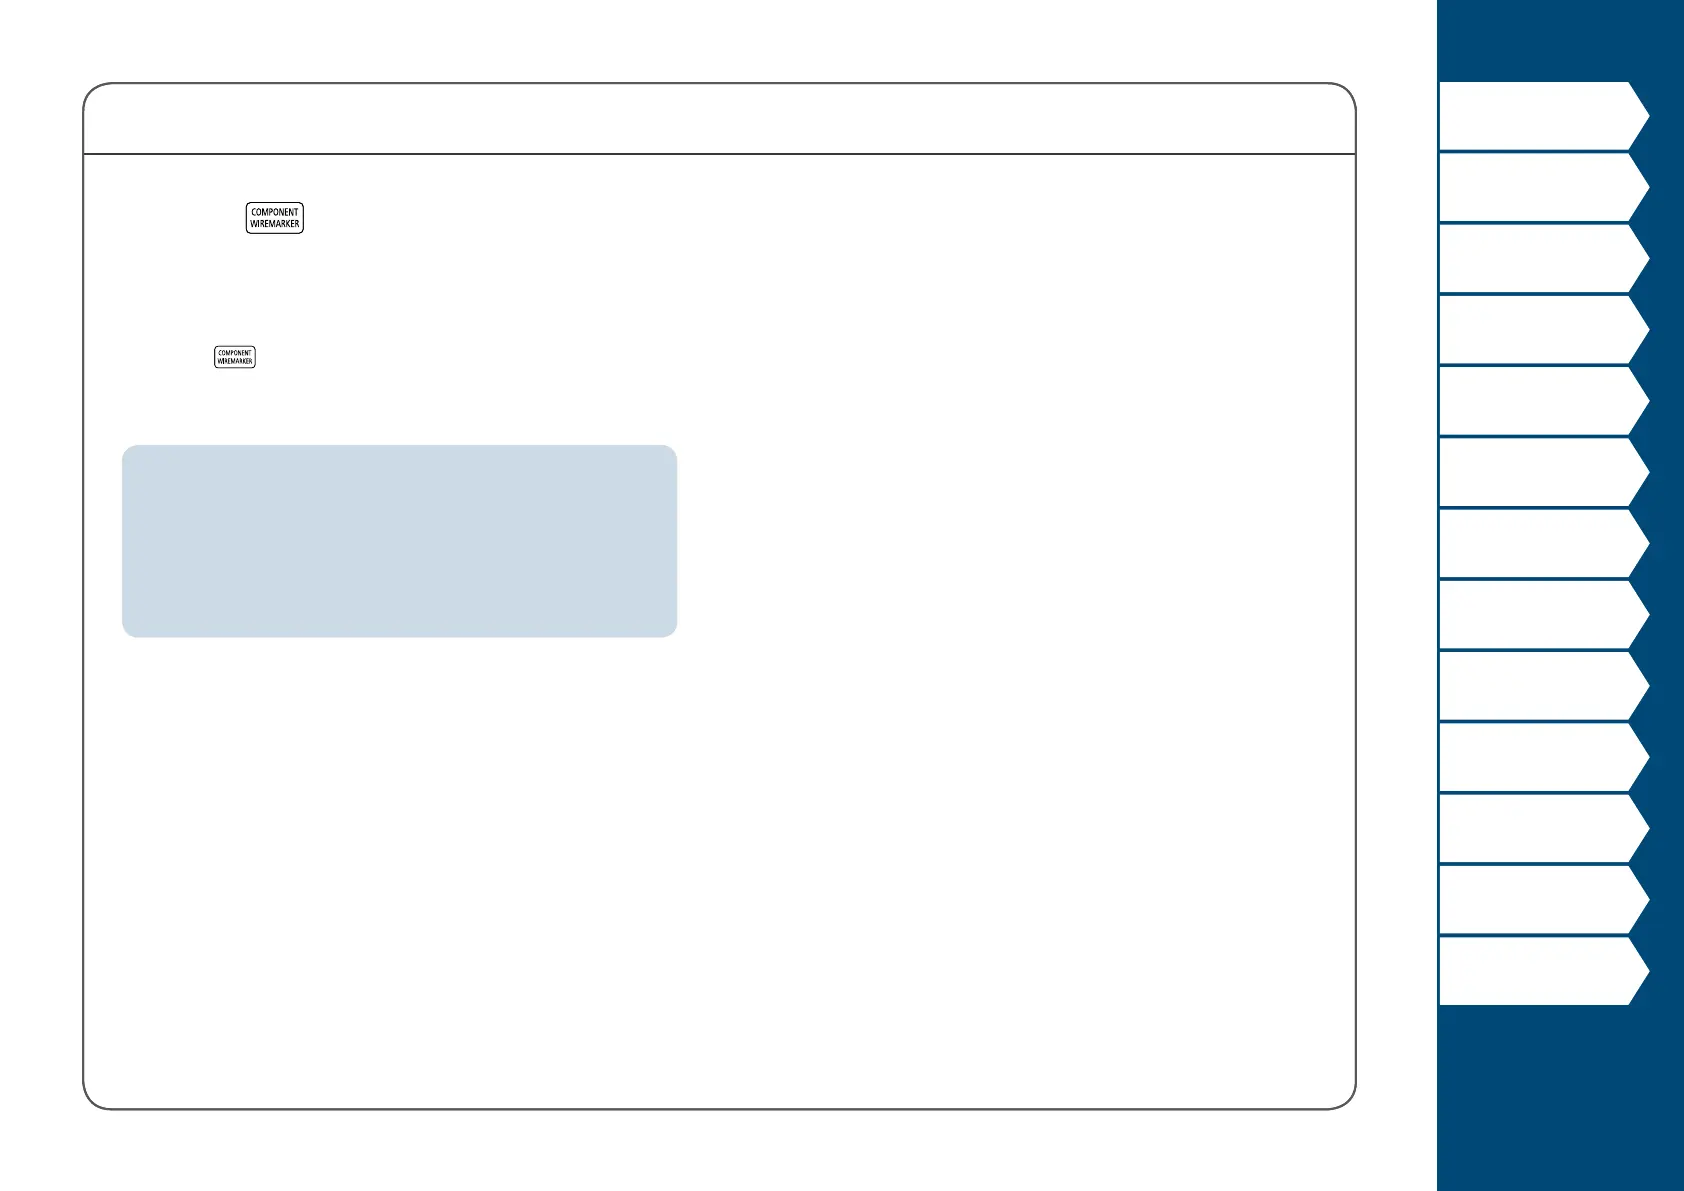1684x1191 pixels.
Task: Click the dark blue area above the tabs
Action: pyautogui.click(x=1560, y=40)
